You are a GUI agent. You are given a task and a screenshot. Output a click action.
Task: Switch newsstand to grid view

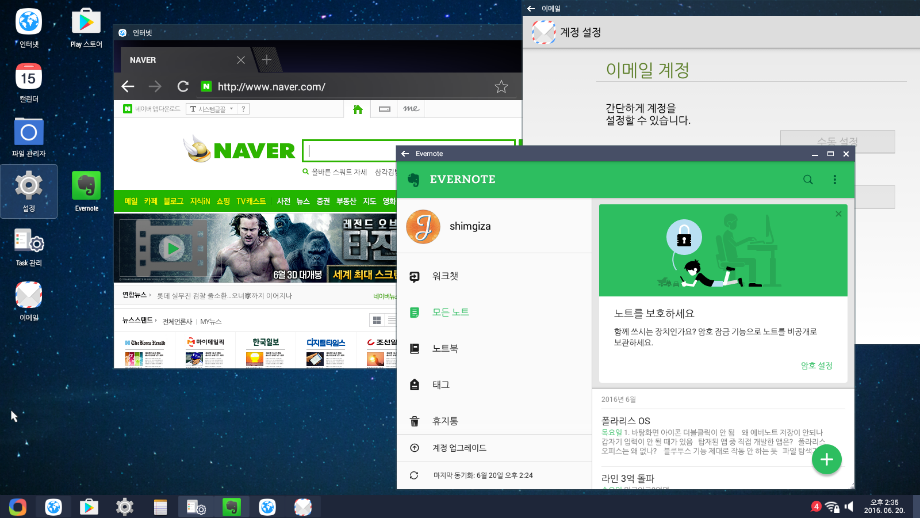click(377, 320)
